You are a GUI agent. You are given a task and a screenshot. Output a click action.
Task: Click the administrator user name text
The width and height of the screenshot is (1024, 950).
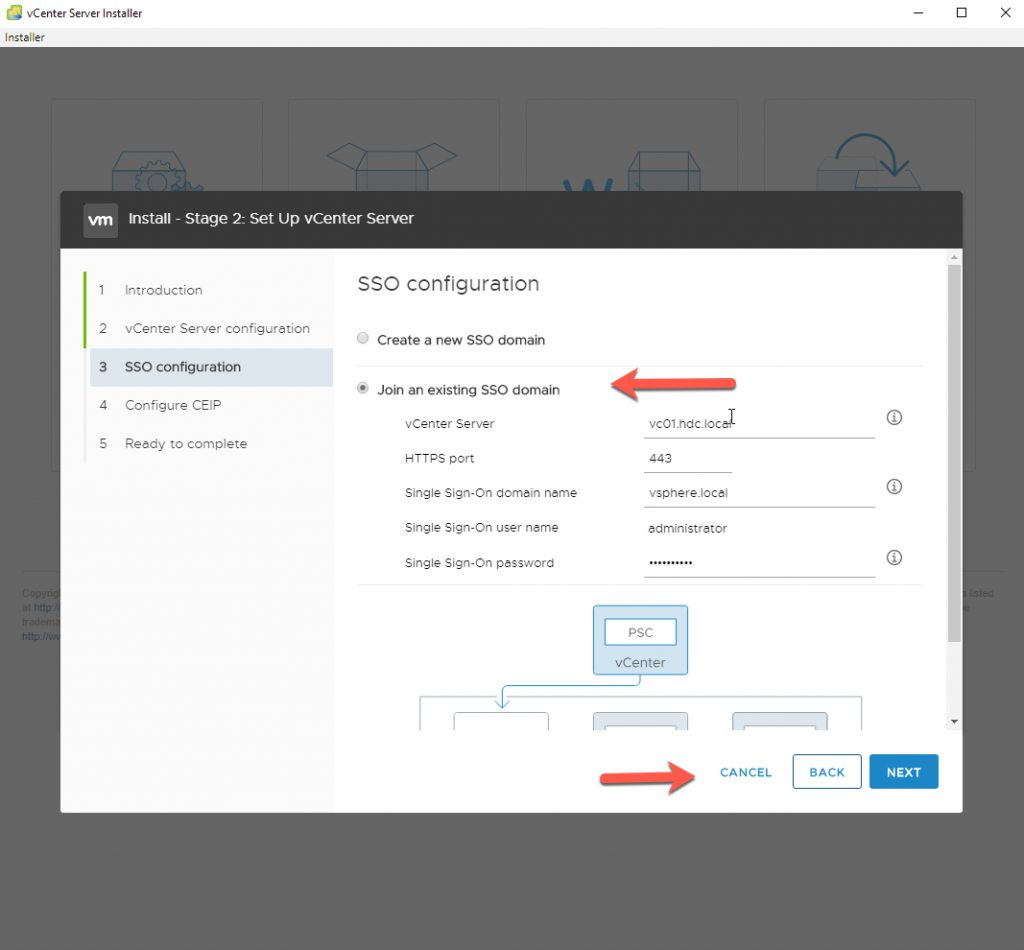pos(687,528)
